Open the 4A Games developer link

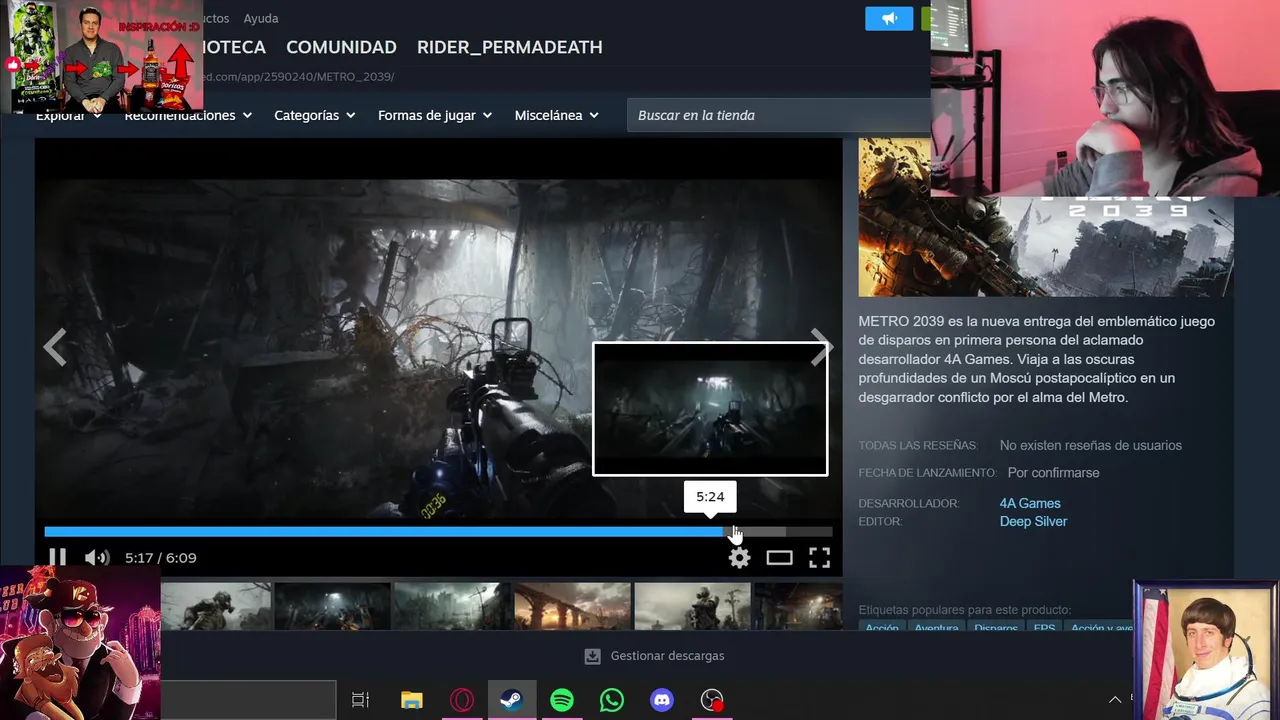[1030, 503]
